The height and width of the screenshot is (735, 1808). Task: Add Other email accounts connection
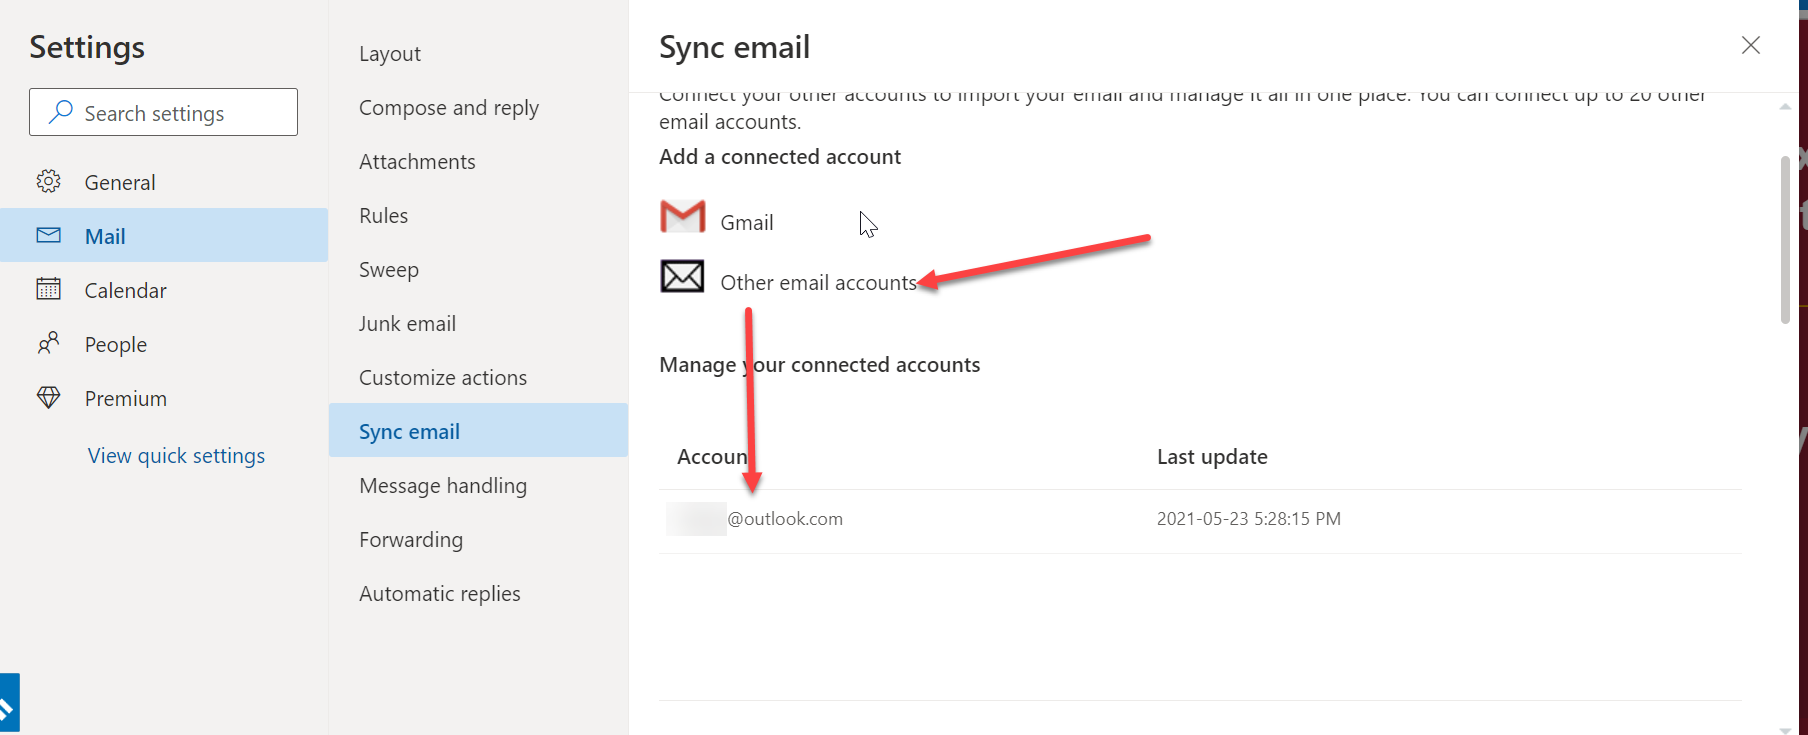pyautogui.click(x=818, y=283)
